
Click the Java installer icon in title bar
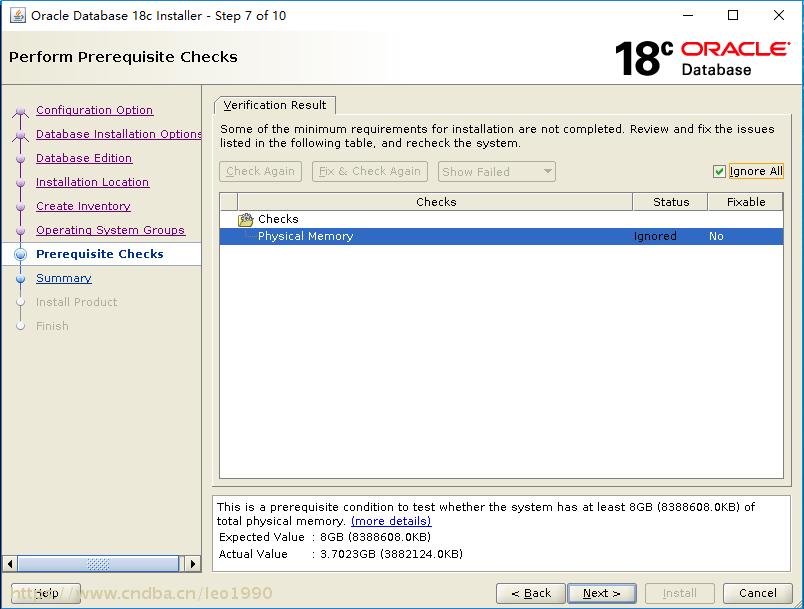(18, 15)
